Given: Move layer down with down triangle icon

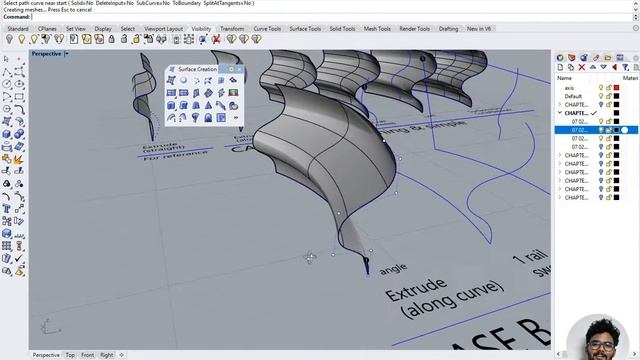Looking at the screenshot, I should click(x=603, y=67).
